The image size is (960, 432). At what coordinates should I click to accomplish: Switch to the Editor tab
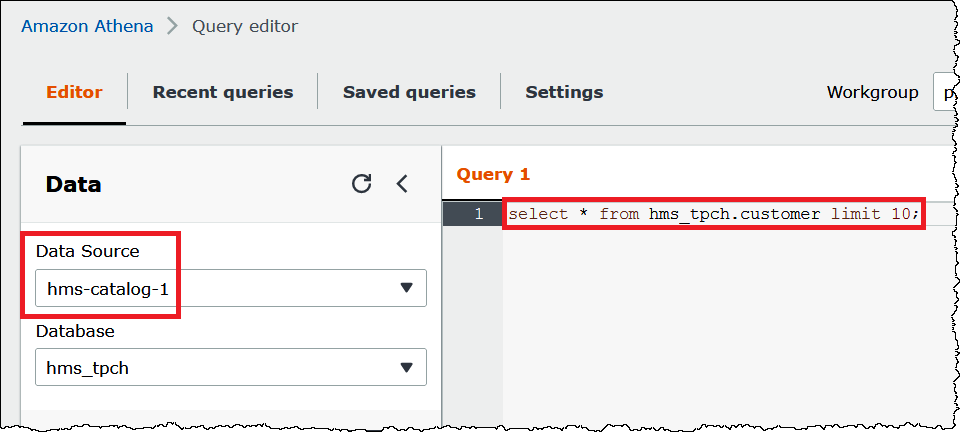(74, 92)
